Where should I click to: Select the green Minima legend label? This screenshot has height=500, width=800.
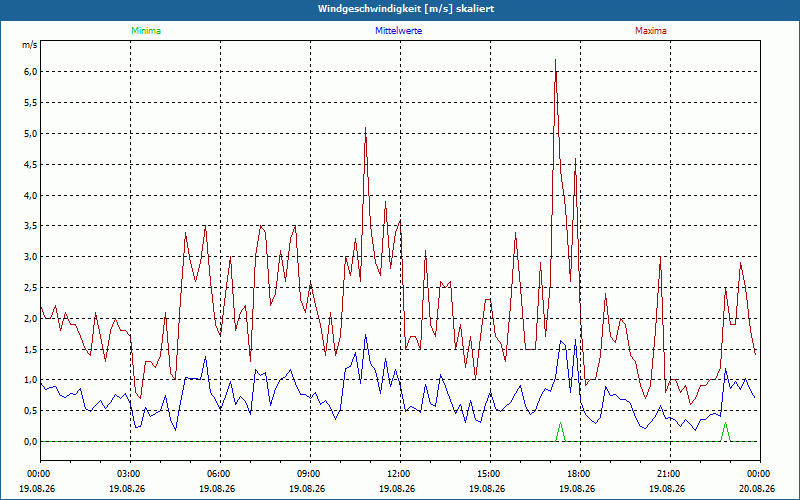146,31
